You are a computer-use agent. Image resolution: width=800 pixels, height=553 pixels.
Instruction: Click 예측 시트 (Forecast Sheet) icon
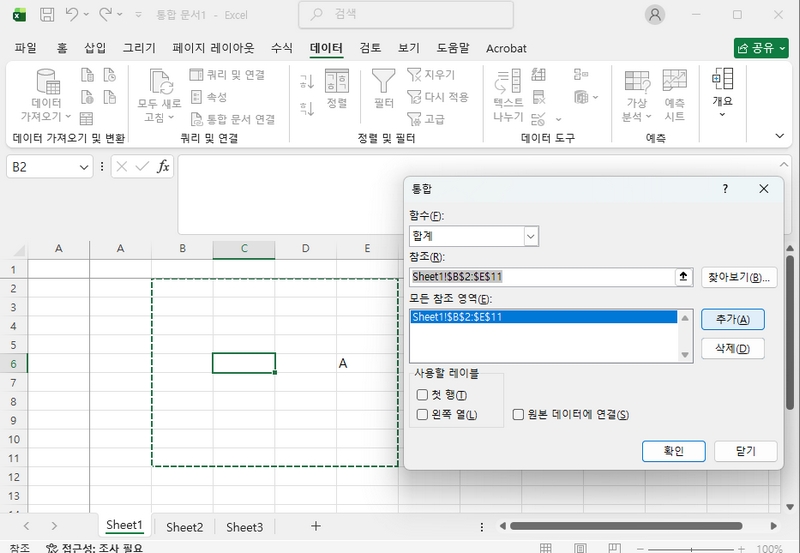(674, 95)
